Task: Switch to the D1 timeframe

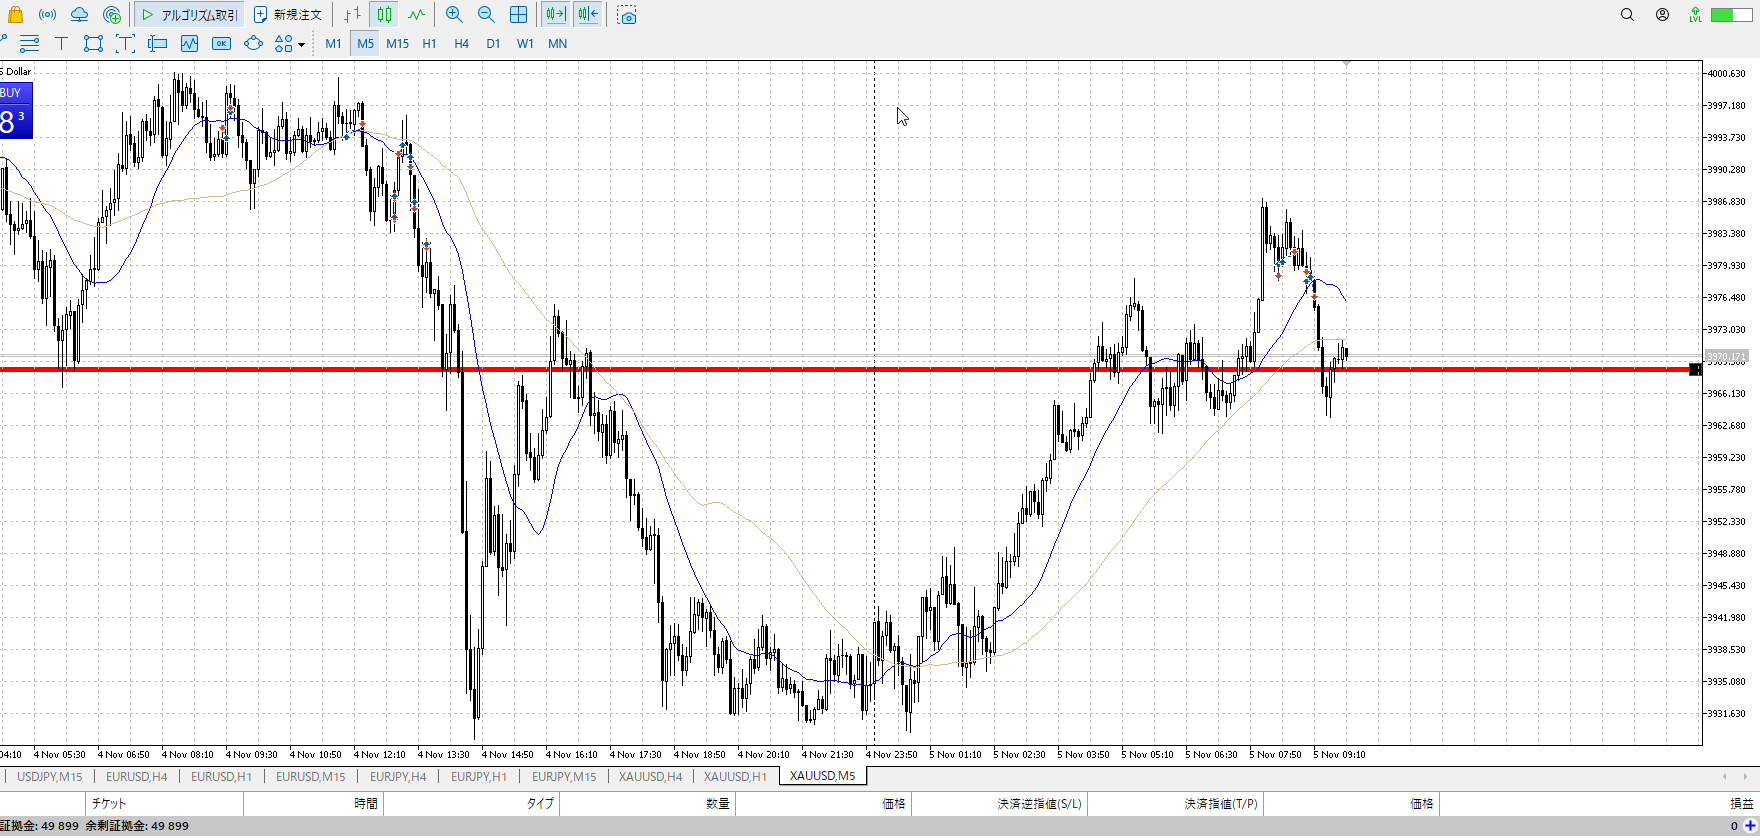Action: pos(493,44)
